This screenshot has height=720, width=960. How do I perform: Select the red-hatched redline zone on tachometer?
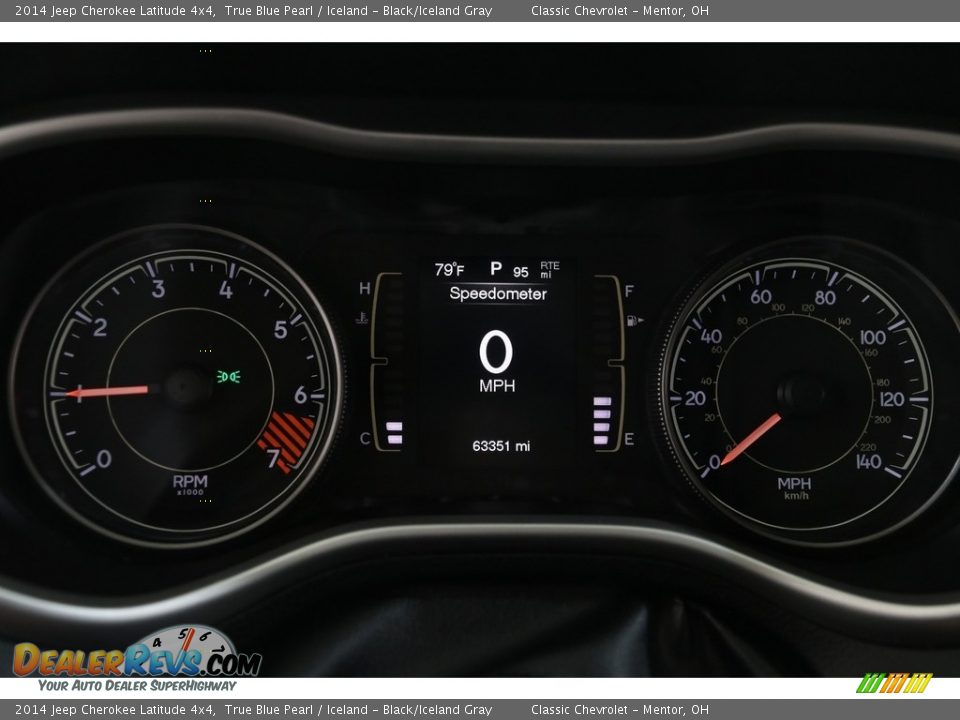[285, 437]
